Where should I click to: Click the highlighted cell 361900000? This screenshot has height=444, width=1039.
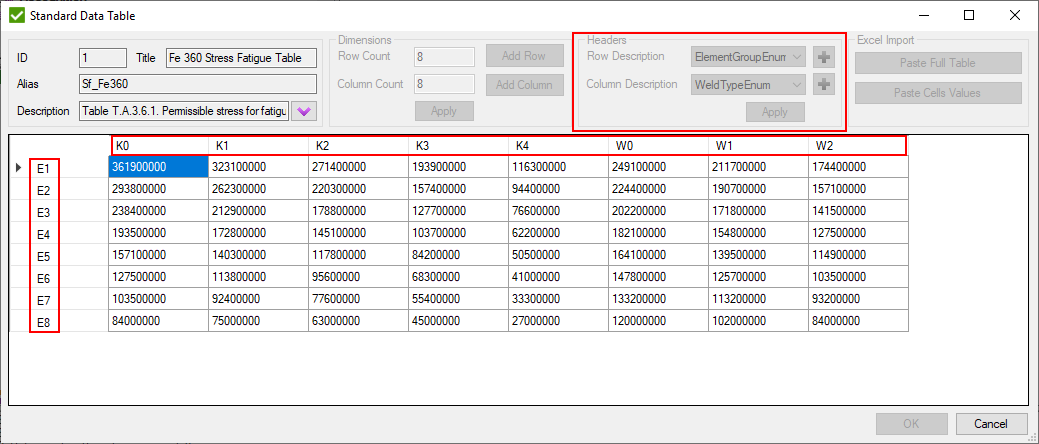pyautogui.click(x=158, y=168)
